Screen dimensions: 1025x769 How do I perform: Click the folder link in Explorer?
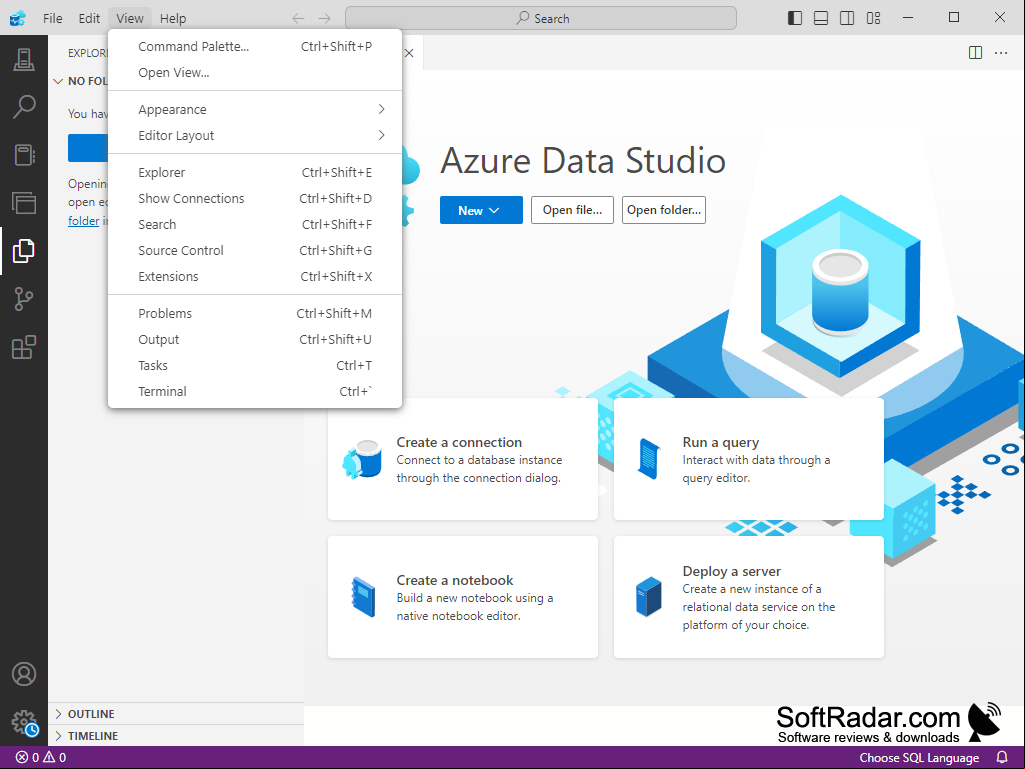[84, 221]
